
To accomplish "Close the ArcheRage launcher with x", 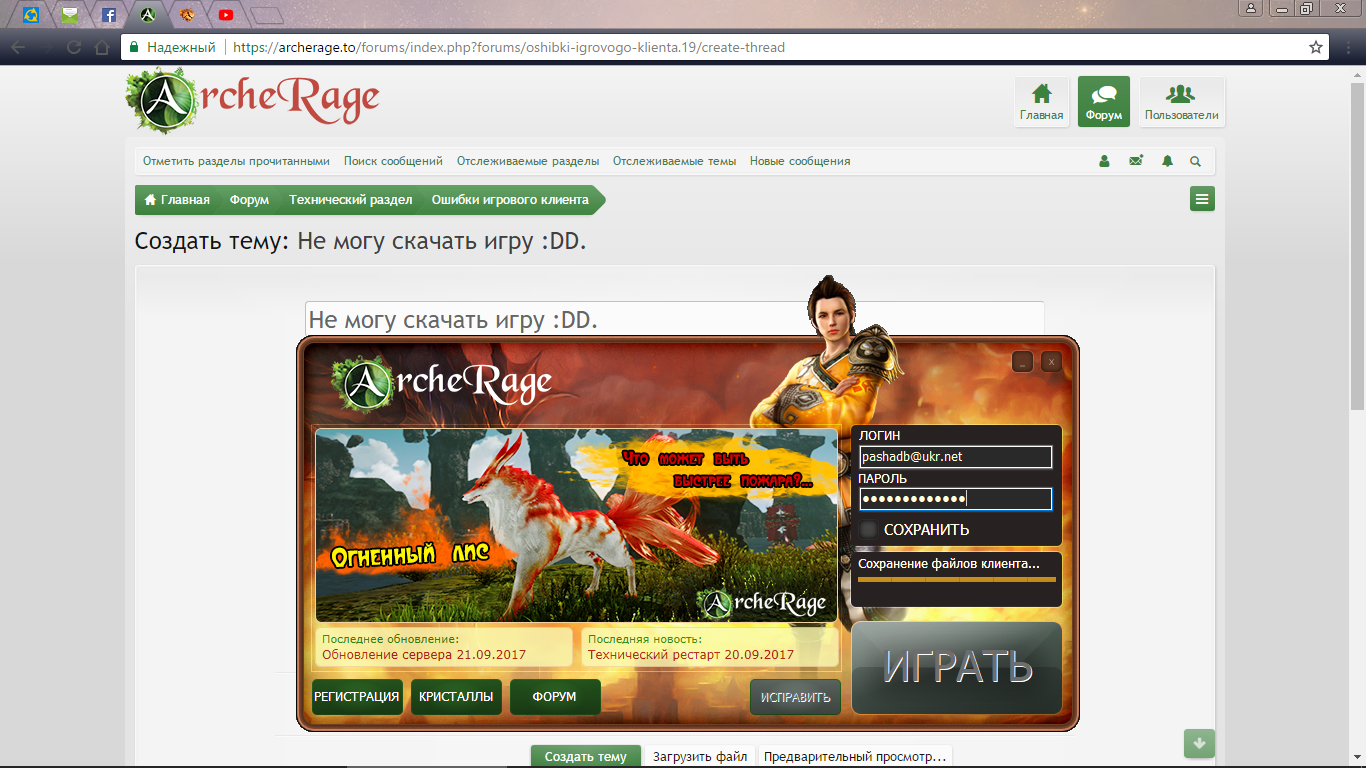I will [x=1050, y=362].
